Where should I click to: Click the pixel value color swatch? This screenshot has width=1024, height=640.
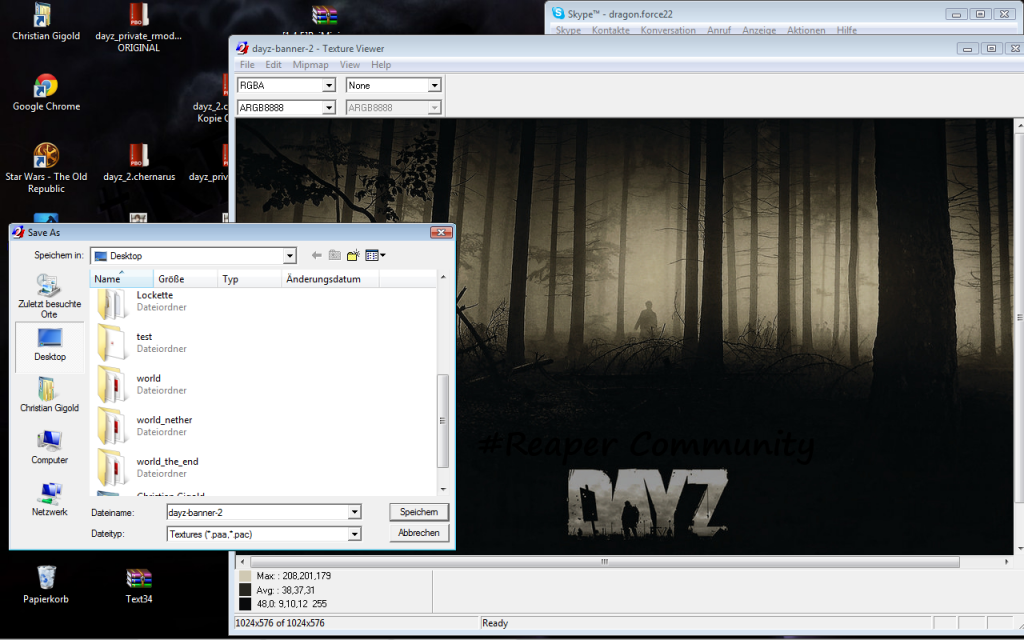(245, 604)
